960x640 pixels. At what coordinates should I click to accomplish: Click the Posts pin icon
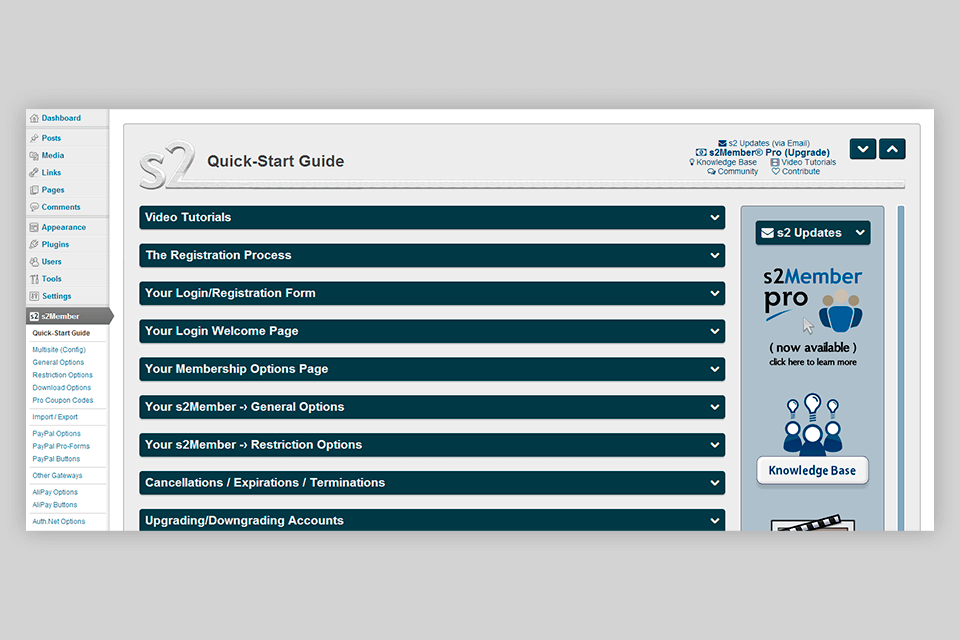point(34,138)
